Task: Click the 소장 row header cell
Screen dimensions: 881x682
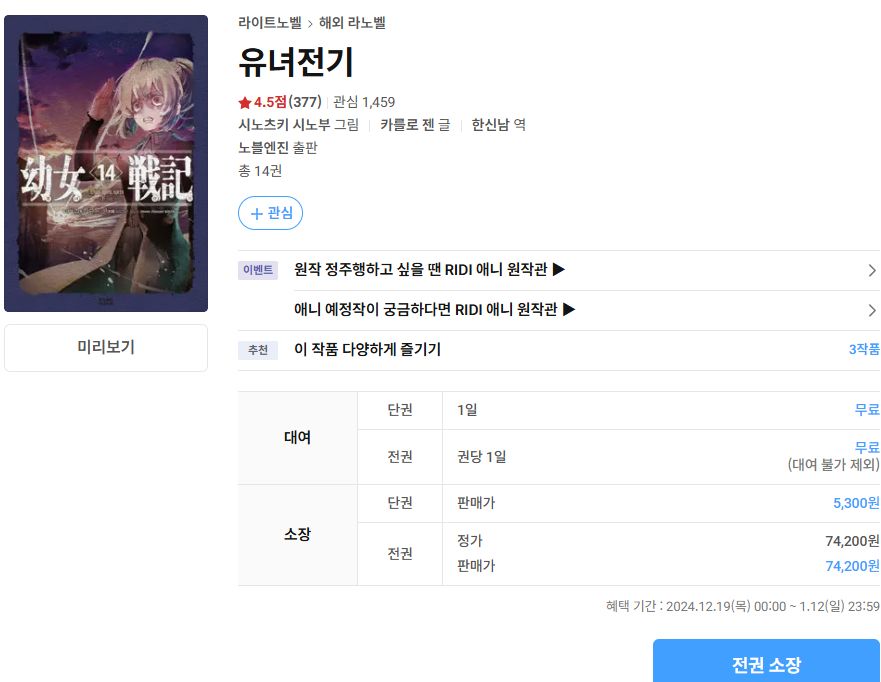Action: point(297,534)
